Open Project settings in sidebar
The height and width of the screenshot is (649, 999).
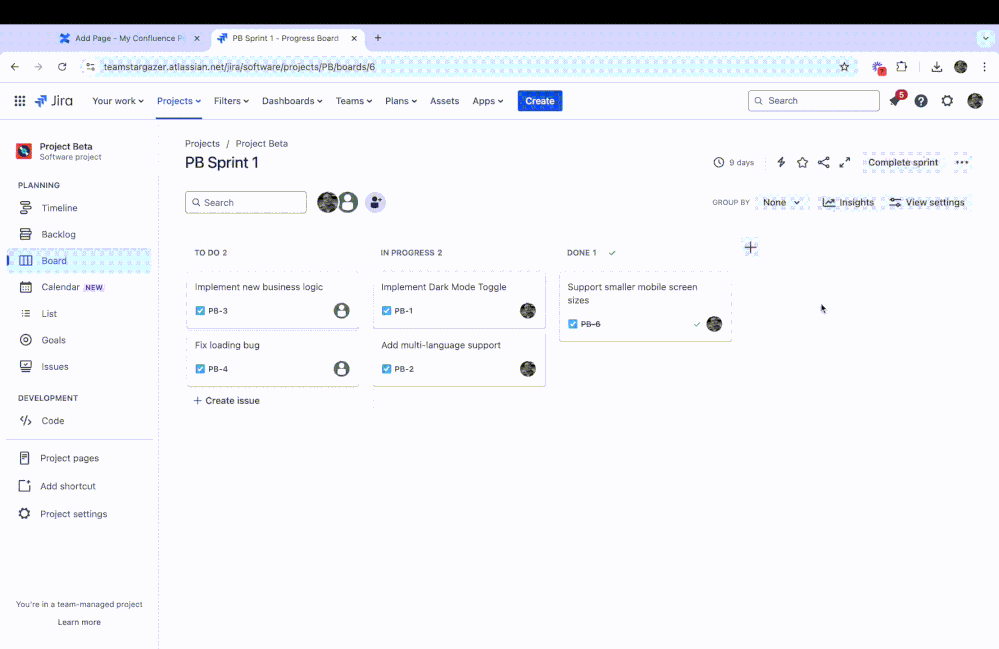point(79,514)
